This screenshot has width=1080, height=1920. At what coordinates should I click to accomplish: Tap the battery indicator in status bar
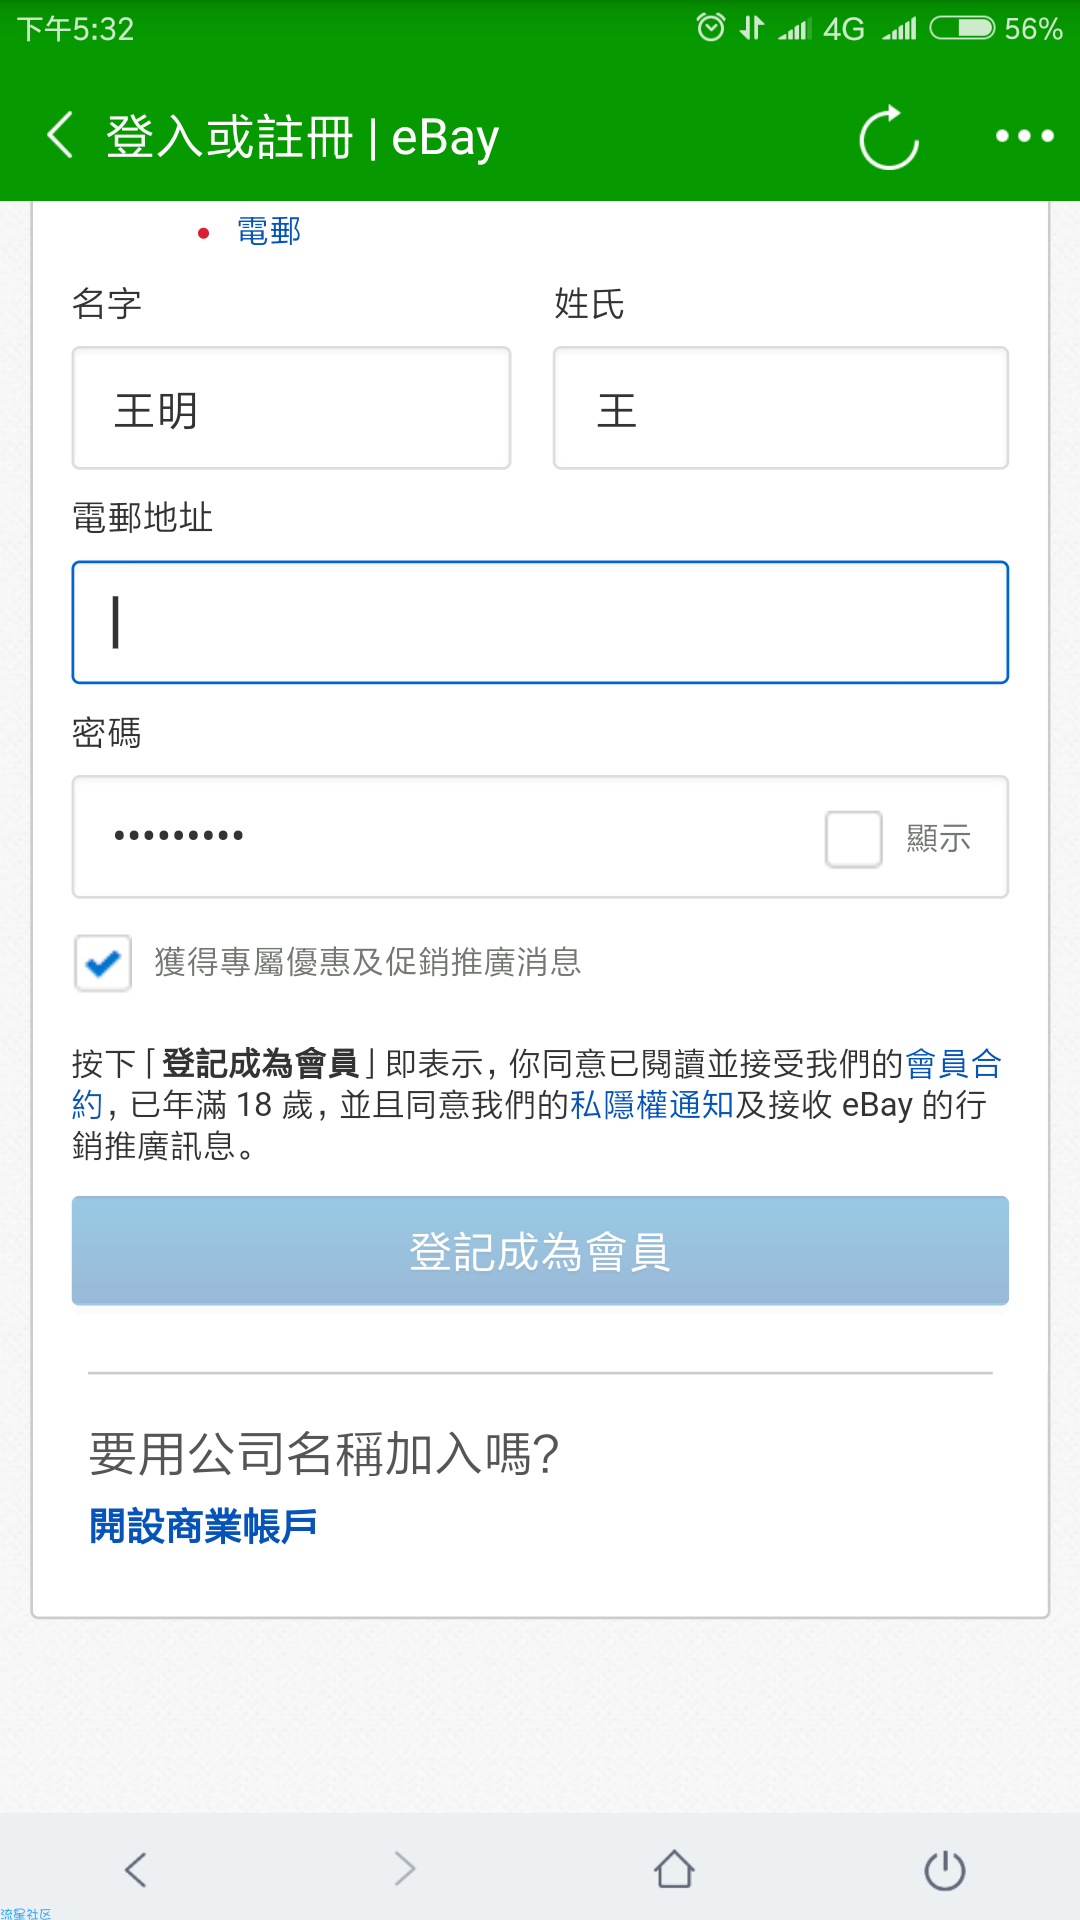pos(962,28)
